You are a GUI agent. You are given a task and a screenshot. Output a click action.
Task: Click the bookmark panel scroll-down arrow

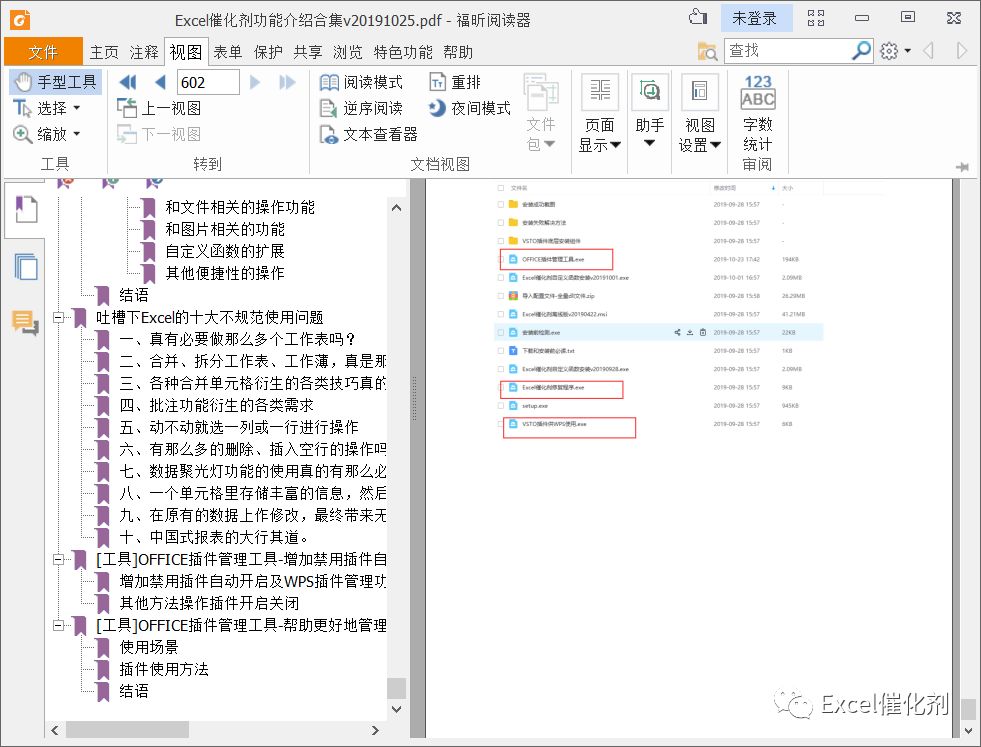click(x=396, y=709)
